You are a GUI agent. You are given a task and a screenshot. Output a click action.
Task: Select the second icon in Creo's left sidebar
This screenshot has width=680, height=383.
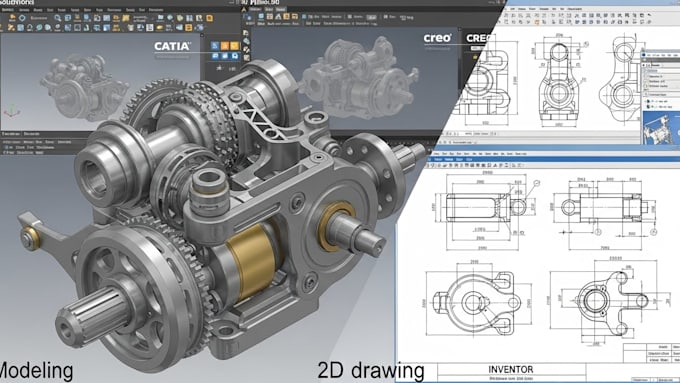click(x=246, y=41)
